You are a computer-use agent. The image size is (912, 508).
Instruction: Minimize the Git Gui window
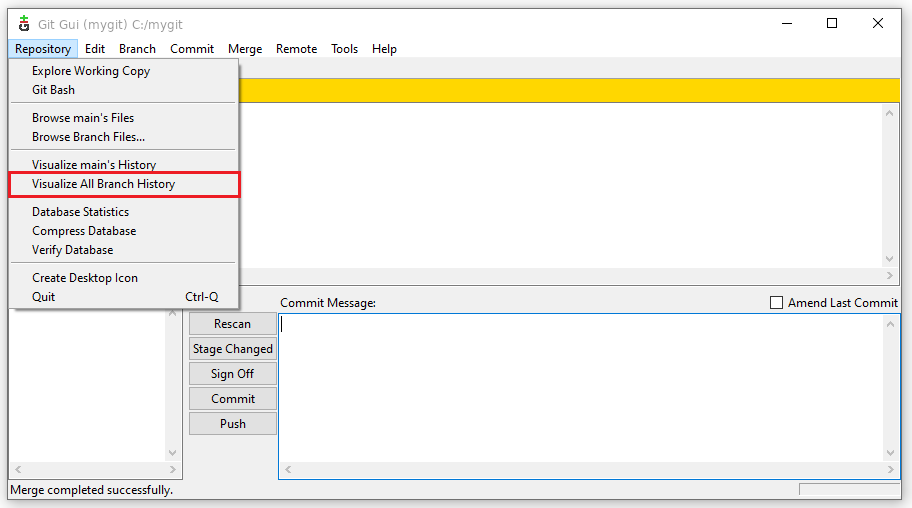787,24
